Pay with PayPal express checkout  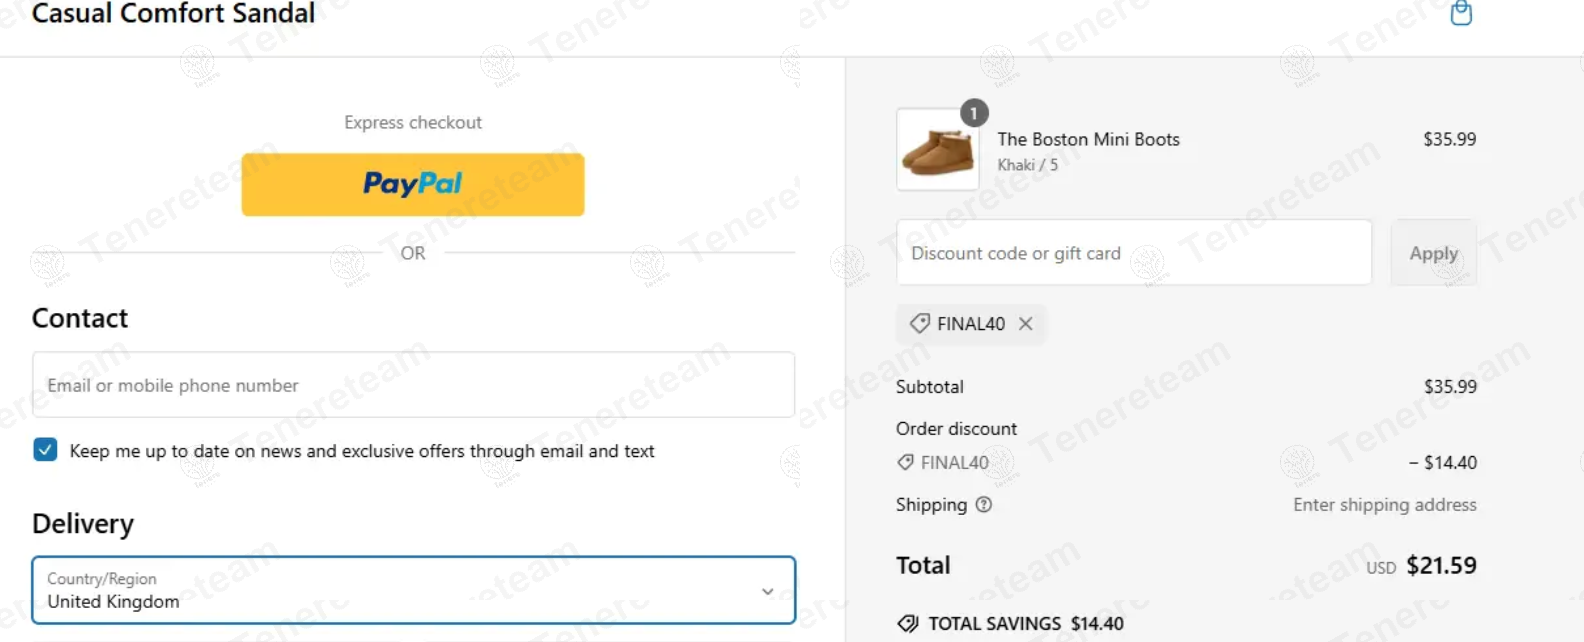click(x=413, y=184)
